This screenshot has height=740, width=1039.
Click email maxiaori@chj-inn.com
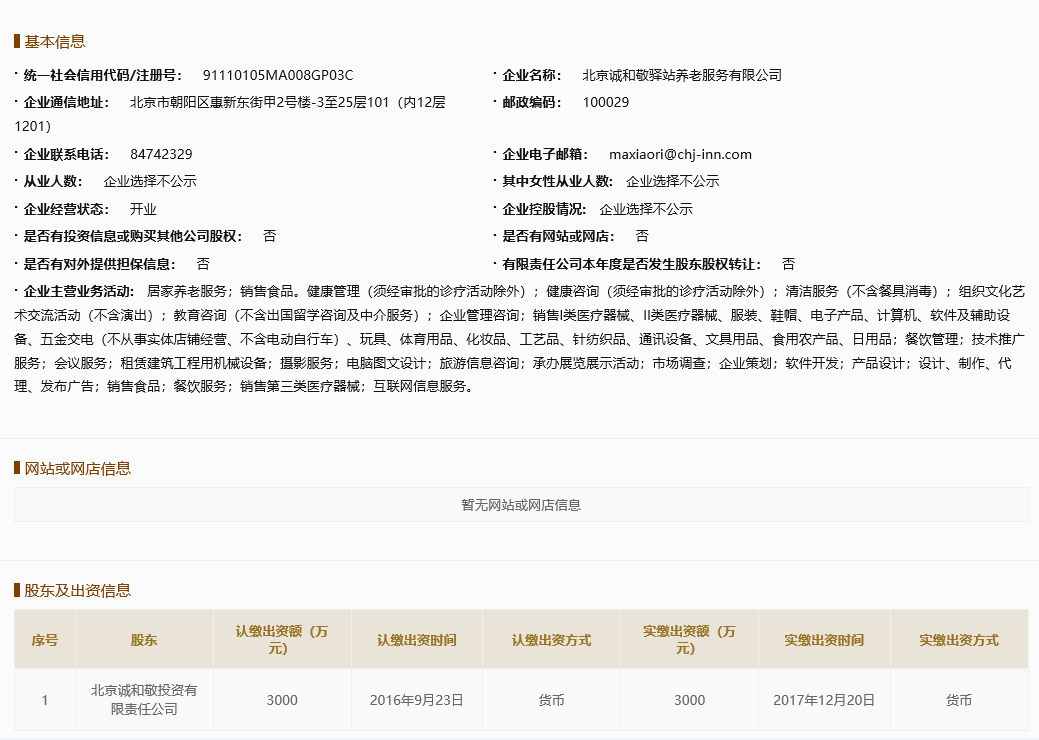pos(680,154)
